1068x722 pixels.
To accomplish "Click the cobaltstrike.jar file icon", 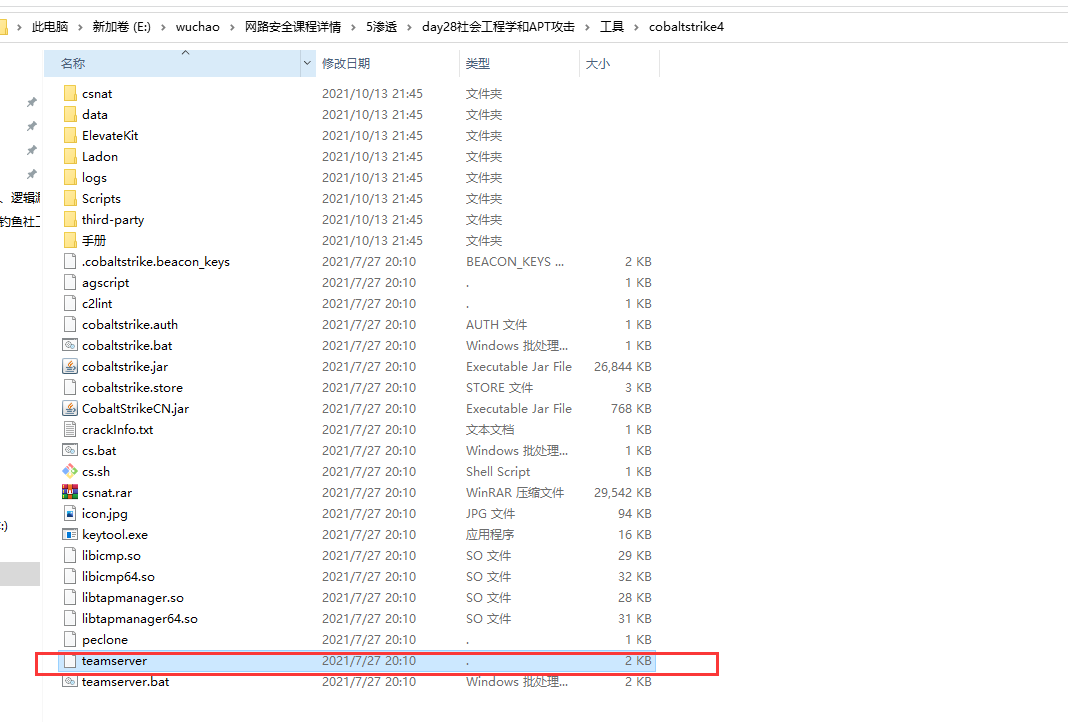I will click(69, 366).
